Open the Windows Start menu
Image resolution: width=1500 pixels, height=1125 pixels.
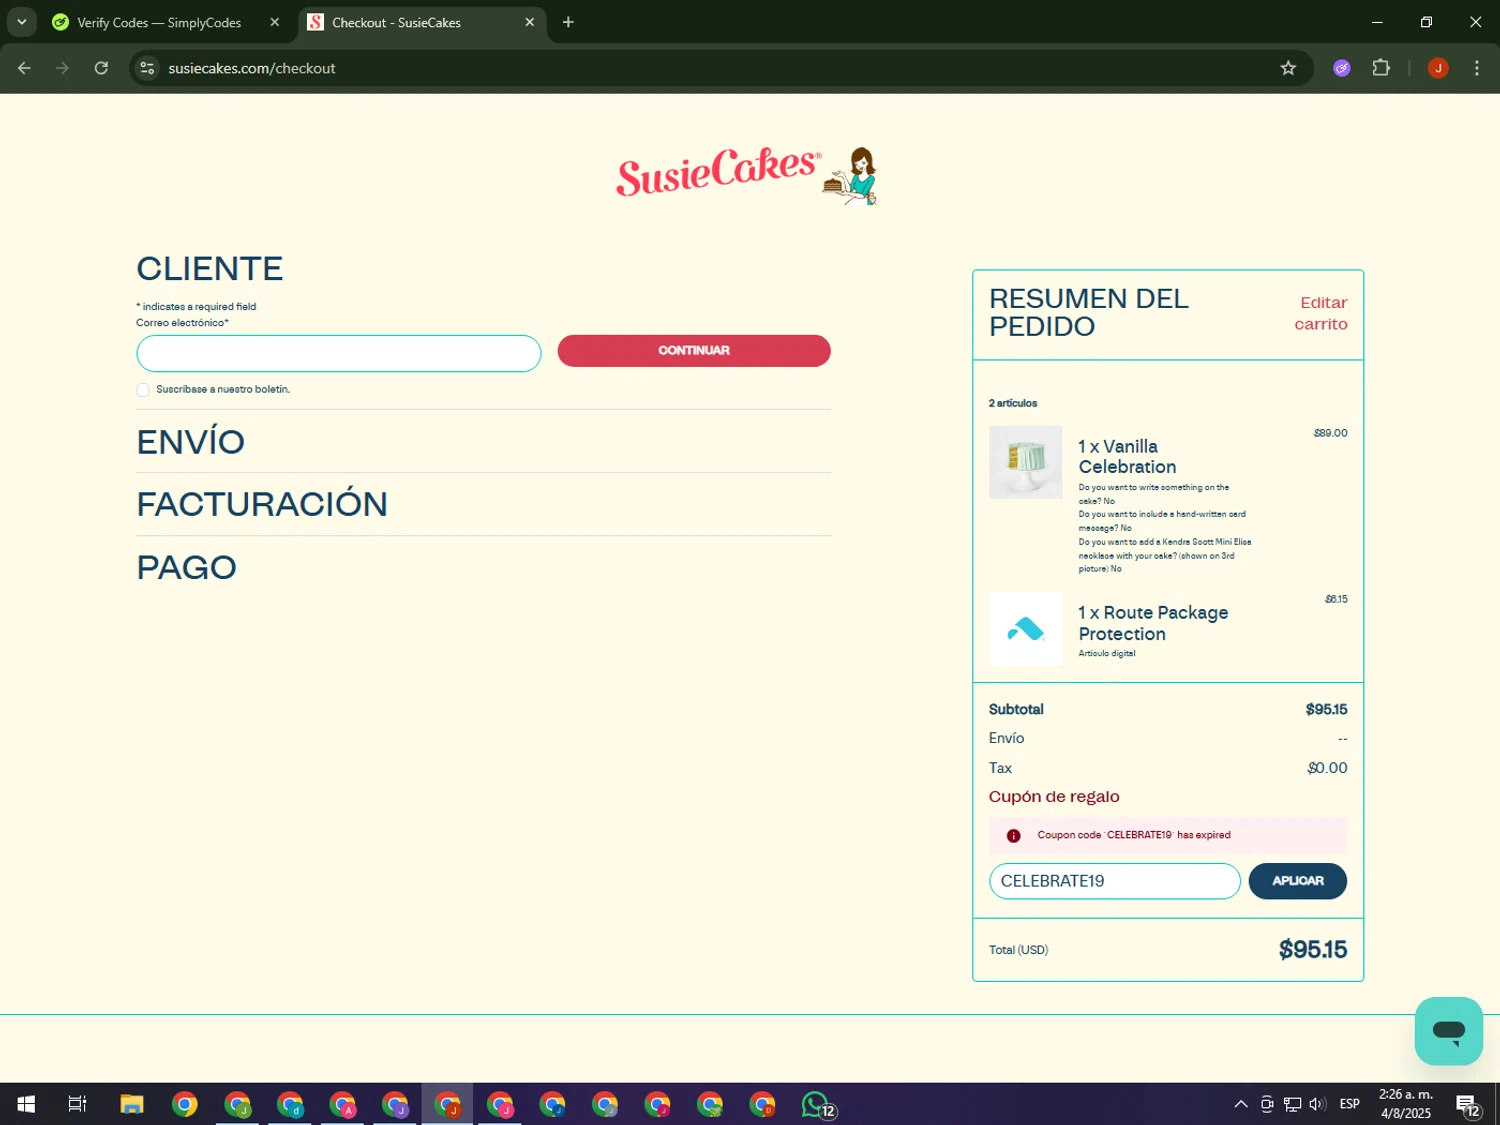26,1104
